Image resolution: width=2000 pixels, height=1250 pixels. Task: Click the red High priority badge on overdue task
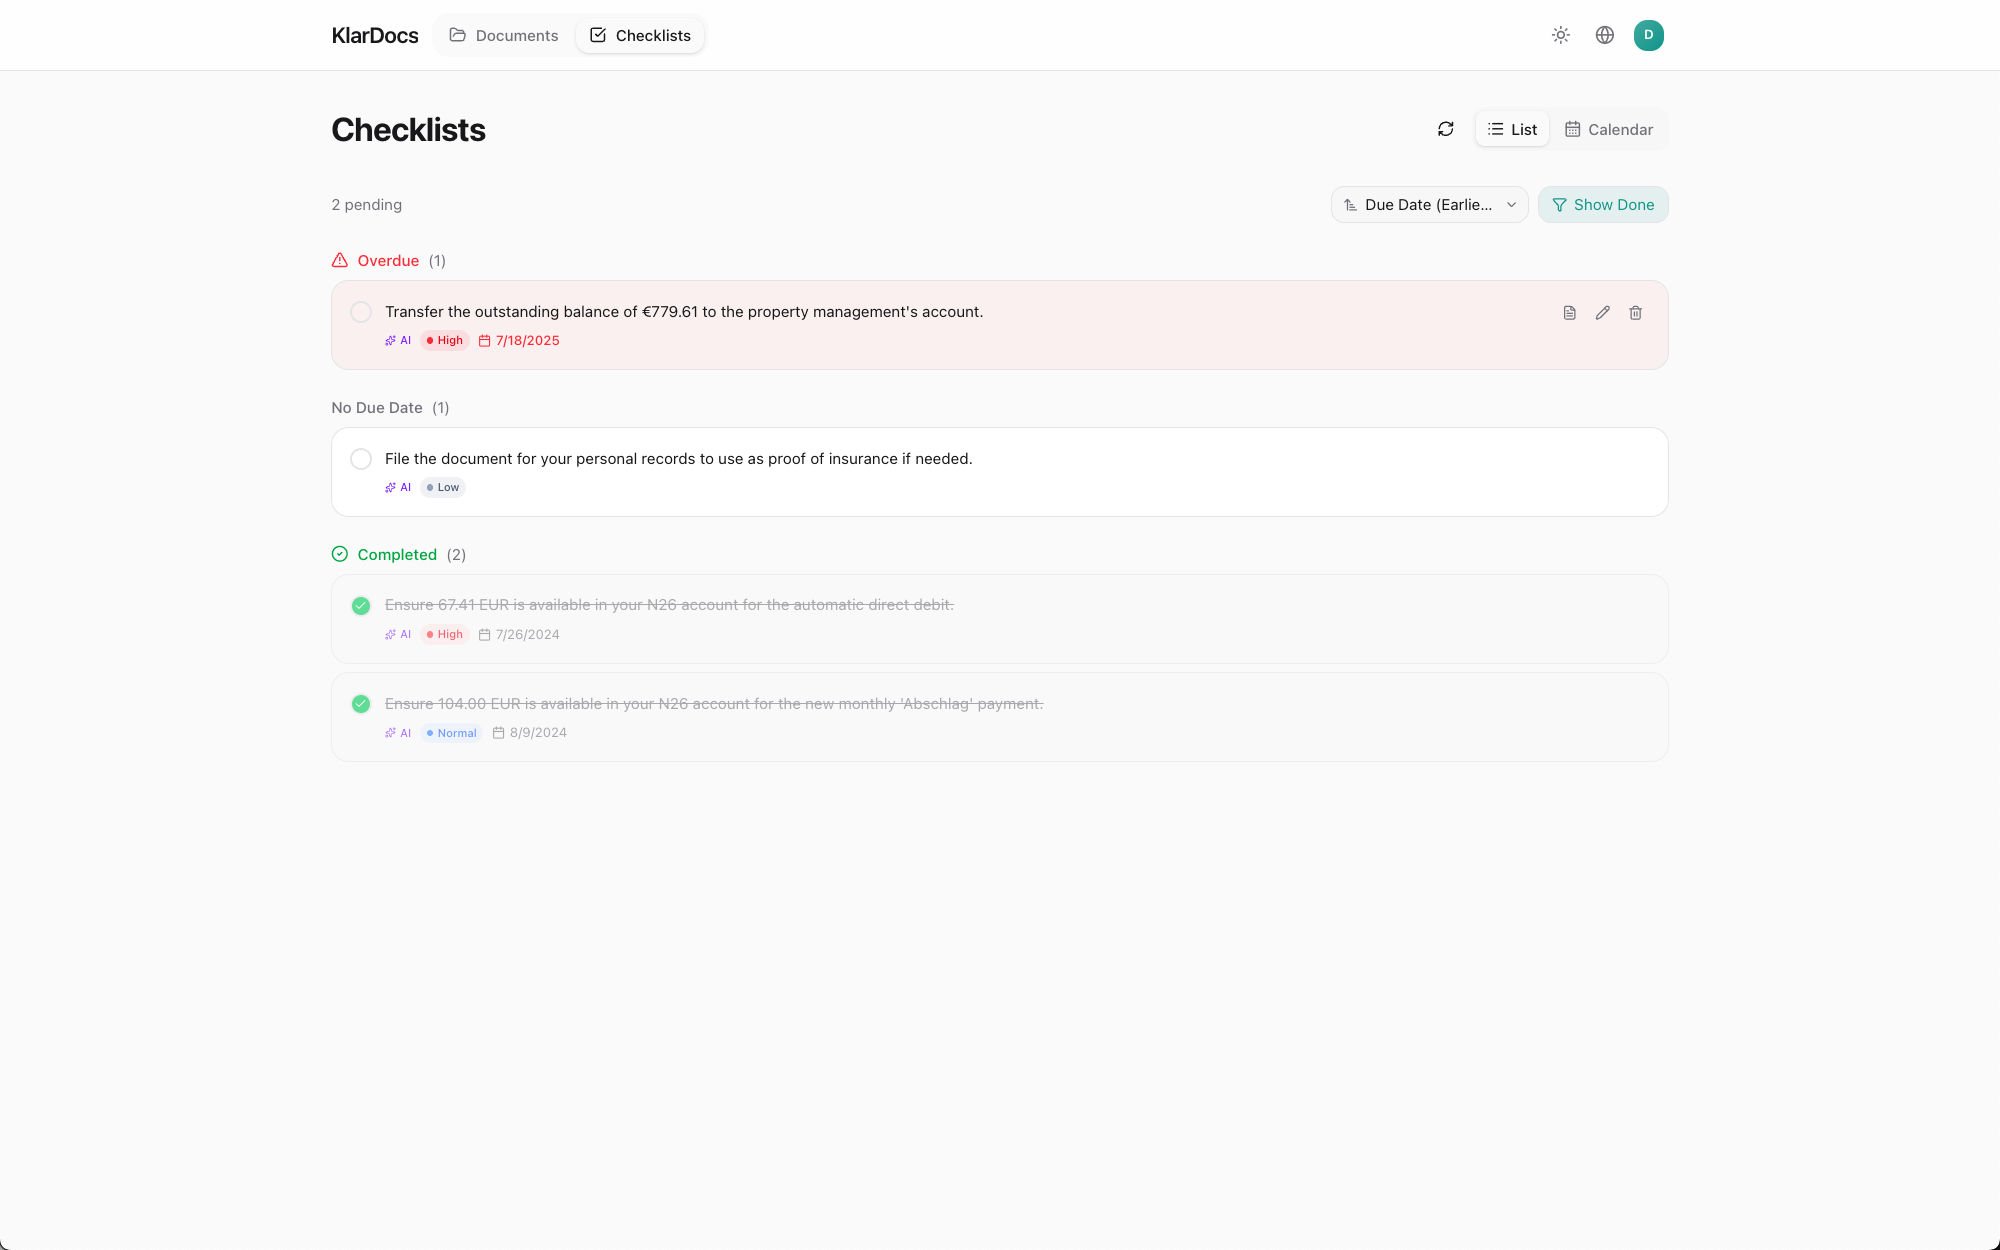(x=444, y=340)
